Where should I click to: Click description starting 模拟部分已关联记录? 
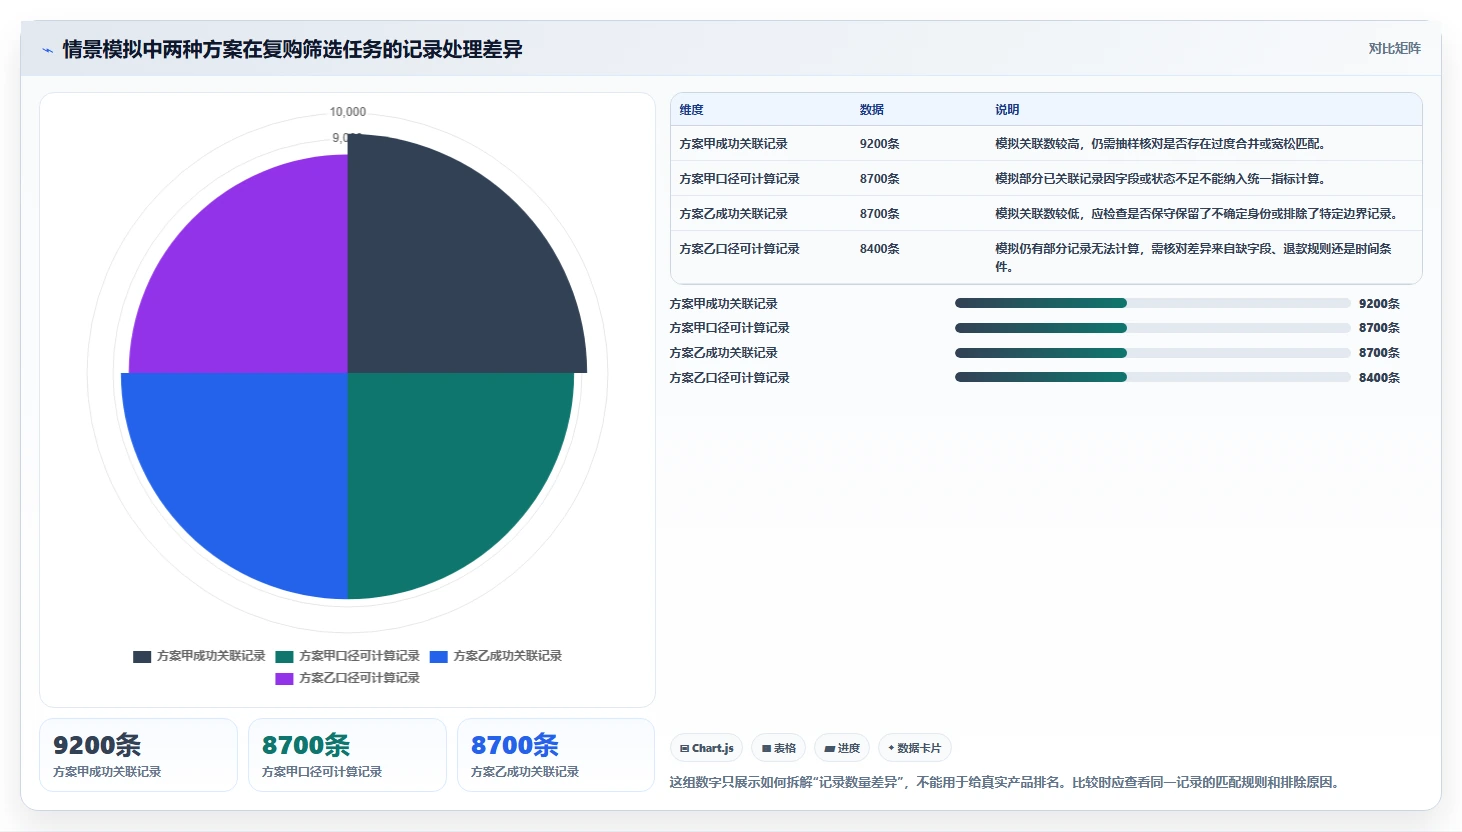[x=1160, y=179]
